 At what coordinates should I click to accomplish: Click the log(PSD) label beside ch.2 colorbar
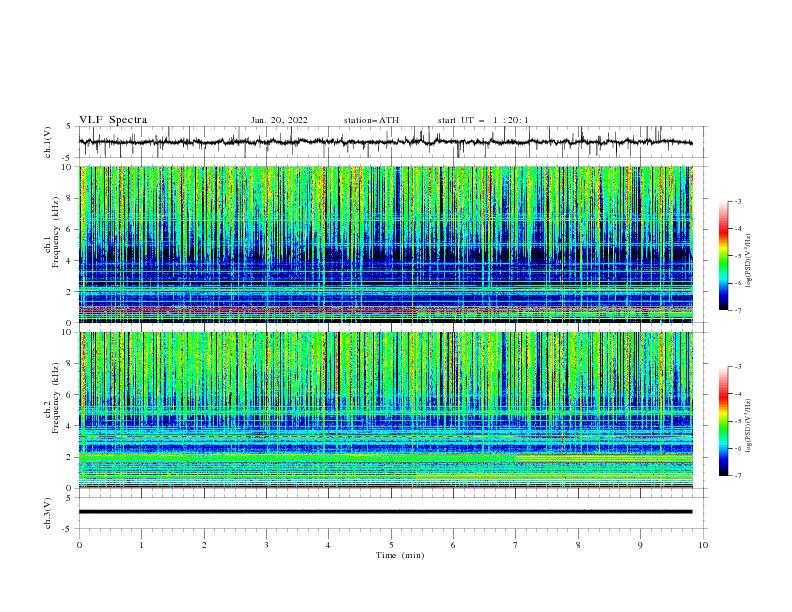point(749,426)
